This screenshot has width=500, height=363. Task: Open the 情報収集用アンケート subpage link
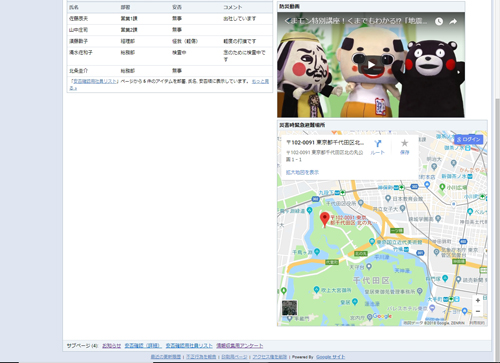239,346
